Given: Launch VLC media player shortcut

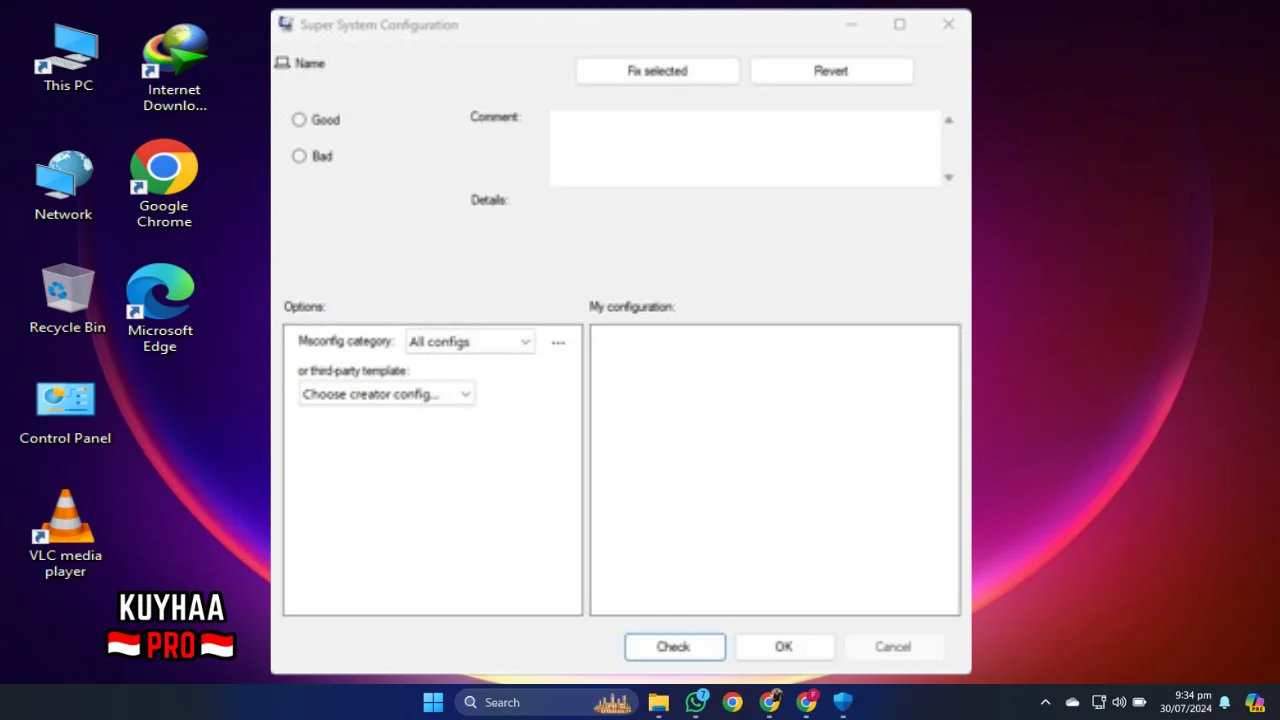Looking at the screenshot, I should (x=65, y=534).
